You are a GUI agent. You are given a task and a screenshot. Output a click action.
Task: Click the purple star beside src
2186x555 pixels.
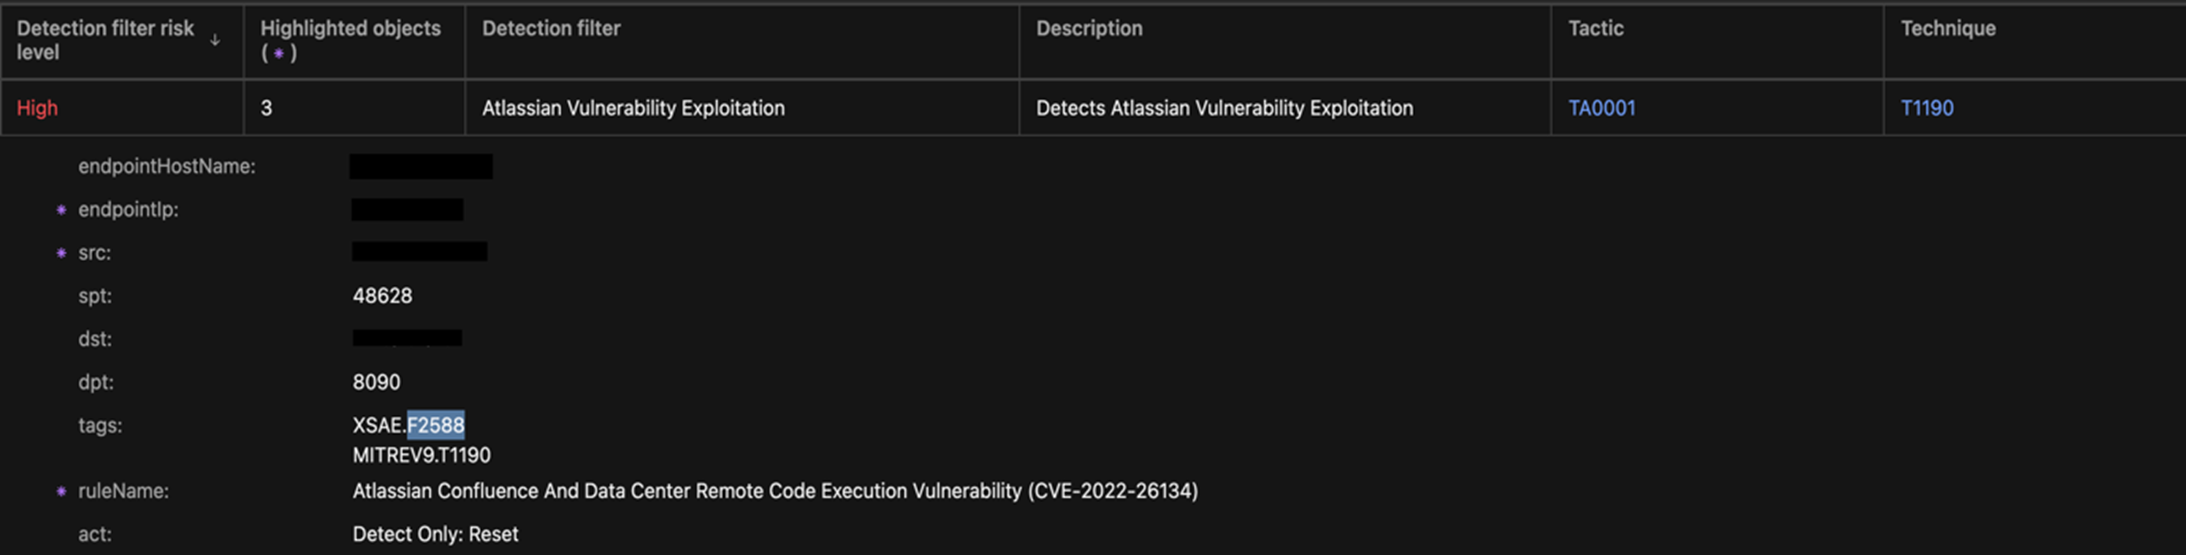tap(61, 253)
